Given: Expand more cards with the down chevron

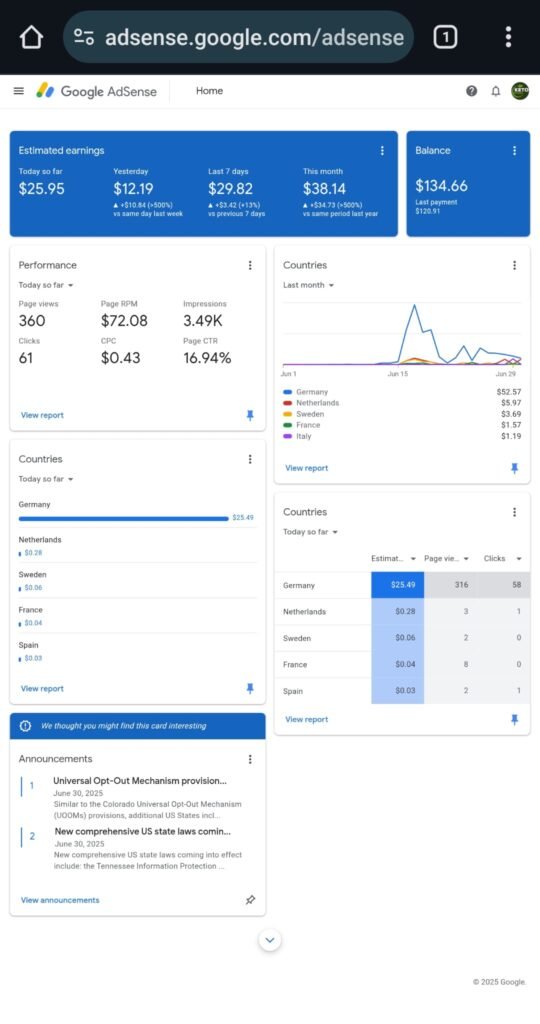Looking at the screenshot, I should [x=270, y=940].
